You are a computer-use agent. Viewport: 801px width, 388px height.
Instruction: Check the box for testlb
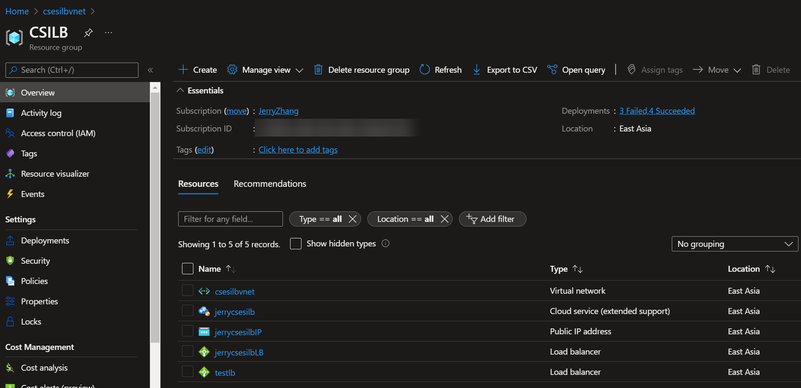187,372
